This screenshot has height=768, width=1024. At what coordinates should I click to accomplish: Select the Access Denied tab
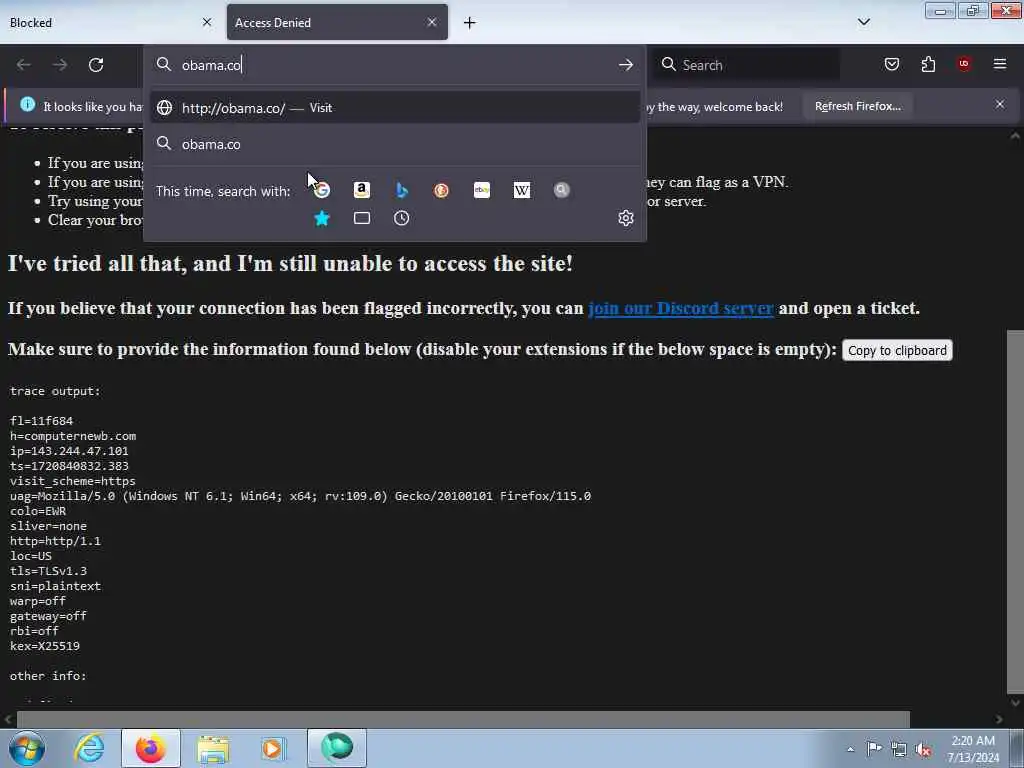(x=337, y=22)
